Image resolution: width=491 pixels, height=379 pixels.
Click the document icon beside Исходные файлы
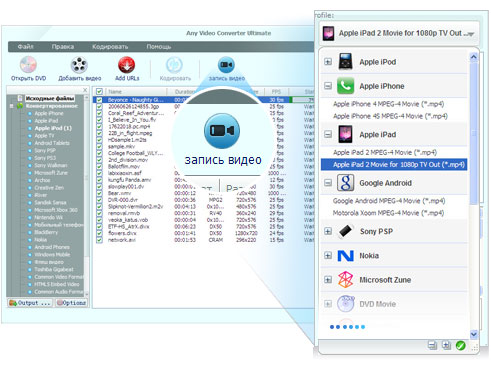point(20,98)
